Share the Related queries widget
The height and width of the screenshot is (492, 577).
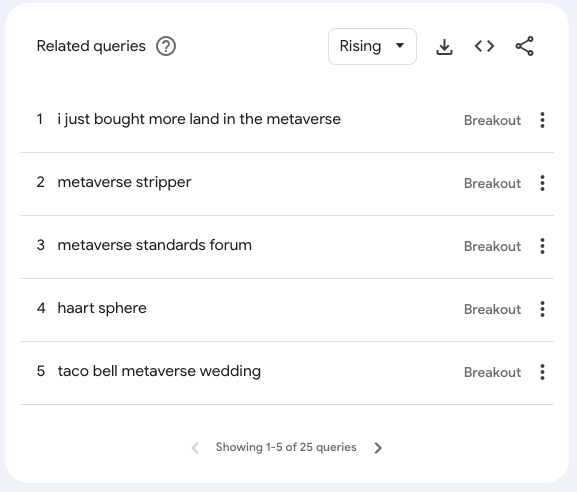coord(524,46)
